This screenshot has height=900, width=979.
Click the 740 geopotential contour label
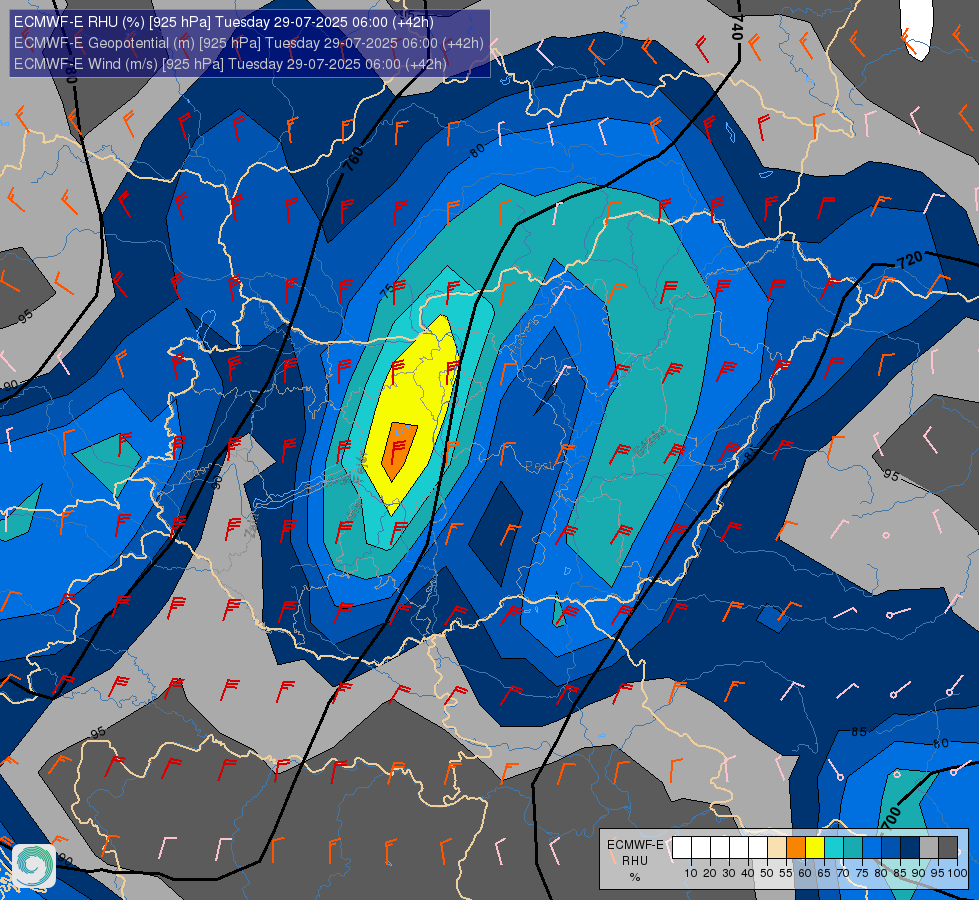click(737, 28)
